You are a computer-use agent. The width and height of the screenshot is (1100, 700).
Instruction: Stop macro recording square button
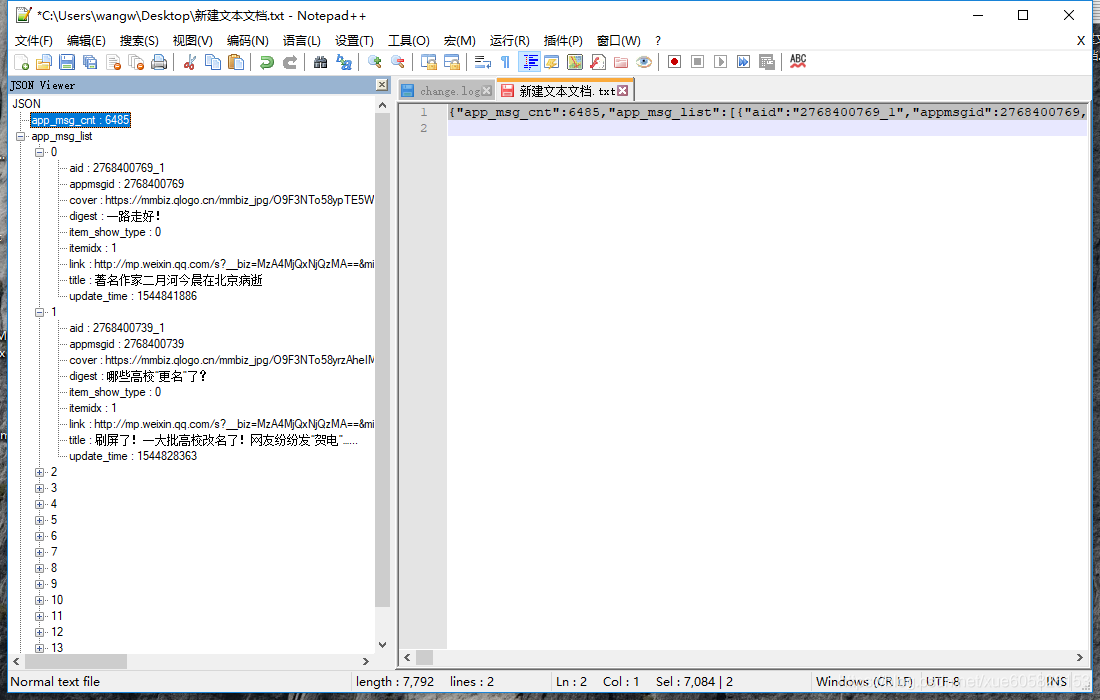coord(697,62)
